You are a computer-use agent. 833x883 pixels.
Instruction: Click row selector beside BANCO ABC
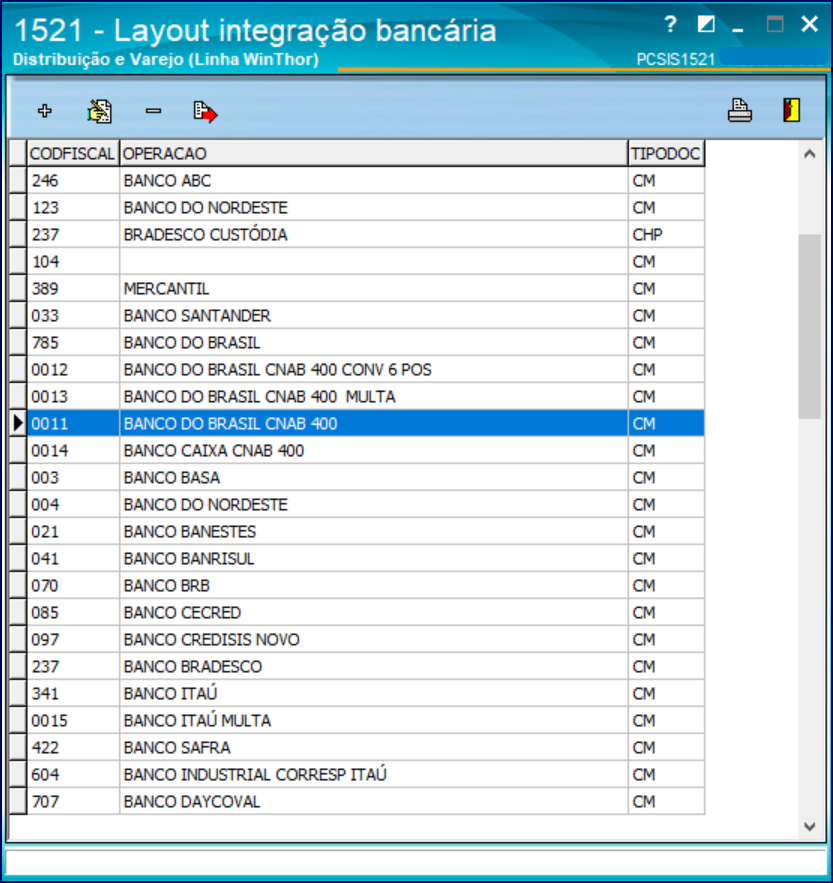(x=18, y=181)
